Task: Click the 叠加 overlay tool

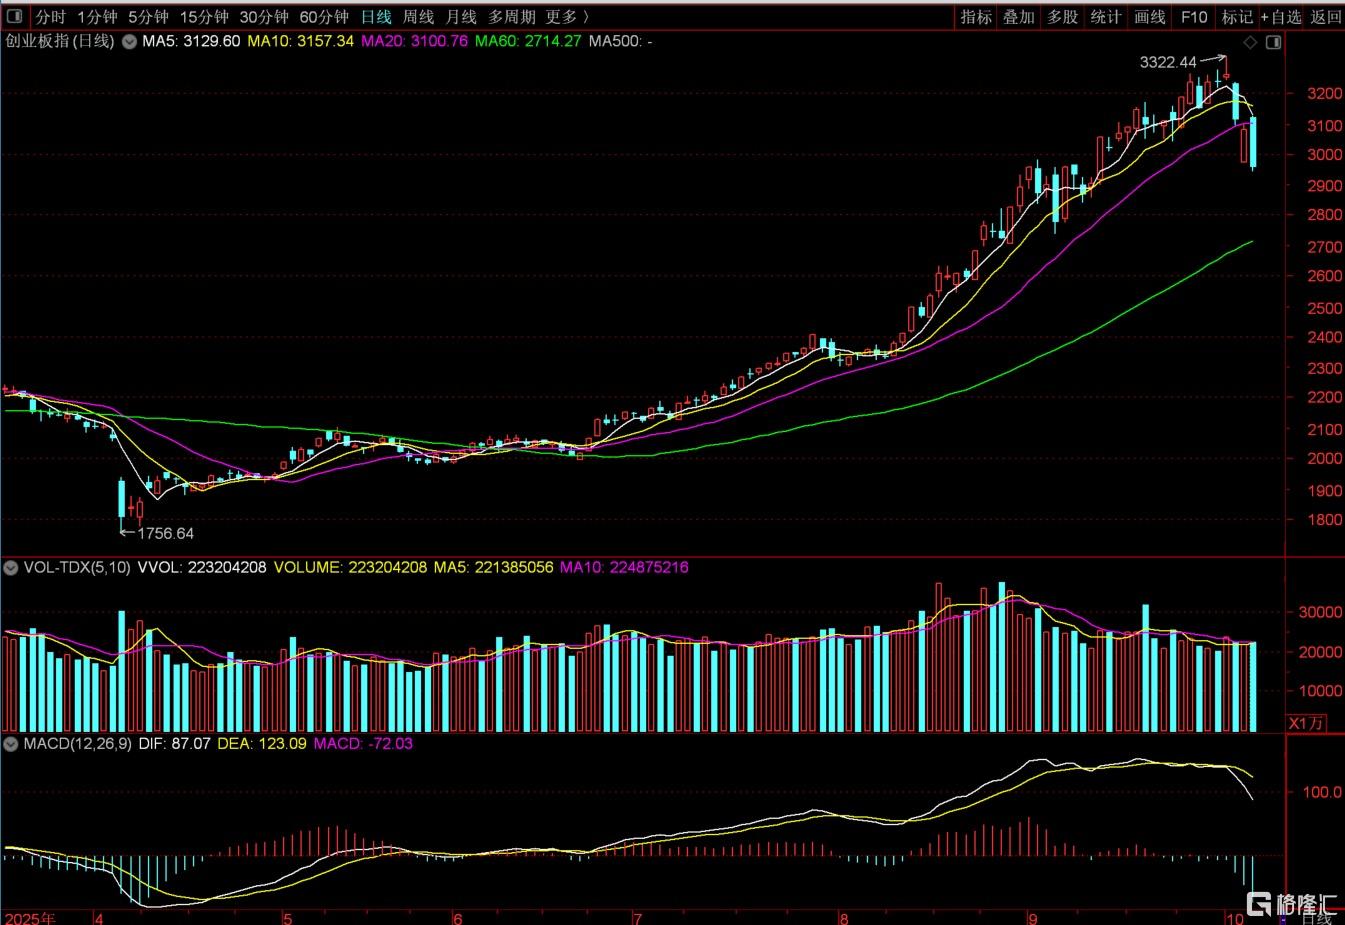Action: (1019, 17)
